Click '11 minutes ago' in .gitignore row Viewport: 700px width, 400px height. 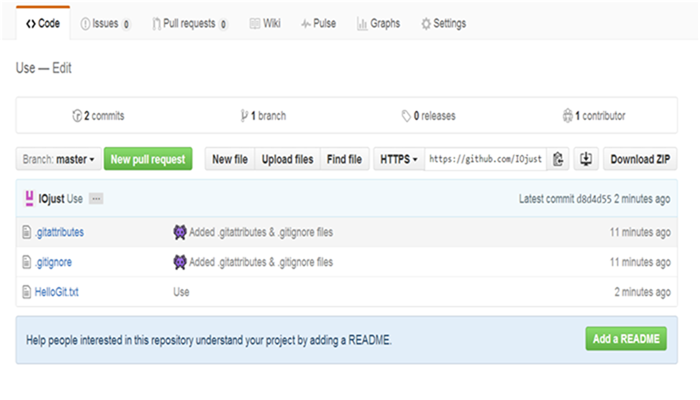pos(640,262)
